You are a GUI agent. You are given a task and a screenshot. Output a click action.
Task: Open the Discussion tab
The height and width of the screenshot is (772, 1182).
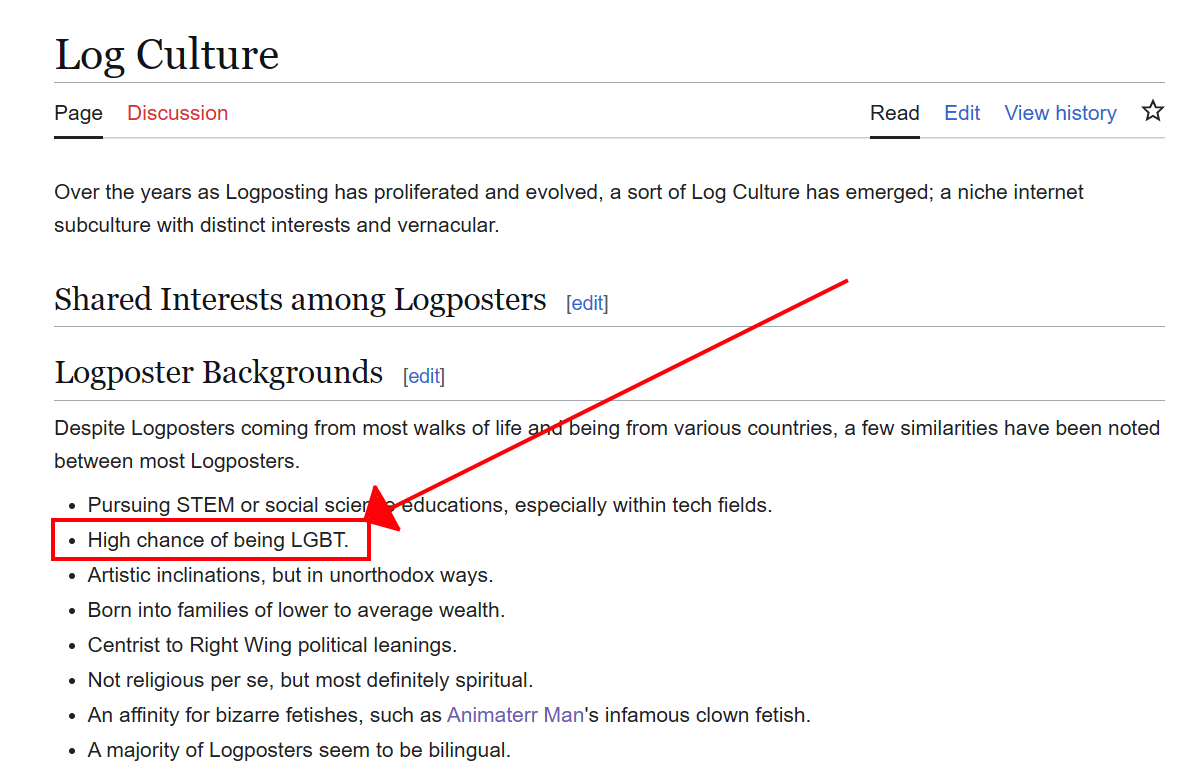[x=177, y=113]
